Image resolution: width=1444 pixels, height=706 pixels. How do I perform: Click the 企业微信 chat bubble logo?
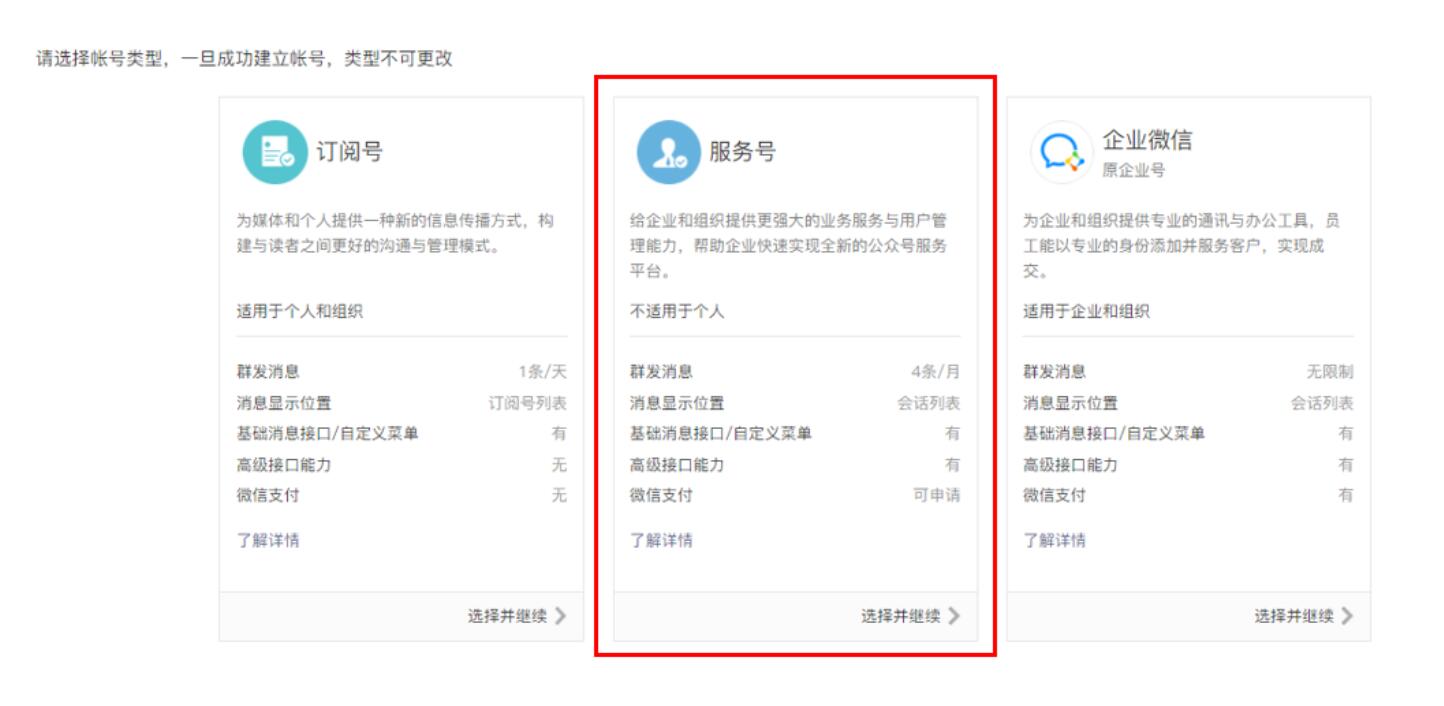1061,152
